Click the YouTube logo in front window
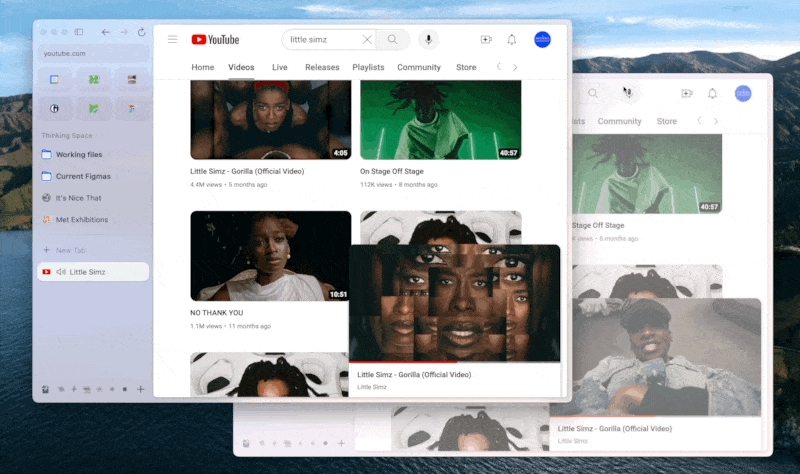 click(215, 39)
